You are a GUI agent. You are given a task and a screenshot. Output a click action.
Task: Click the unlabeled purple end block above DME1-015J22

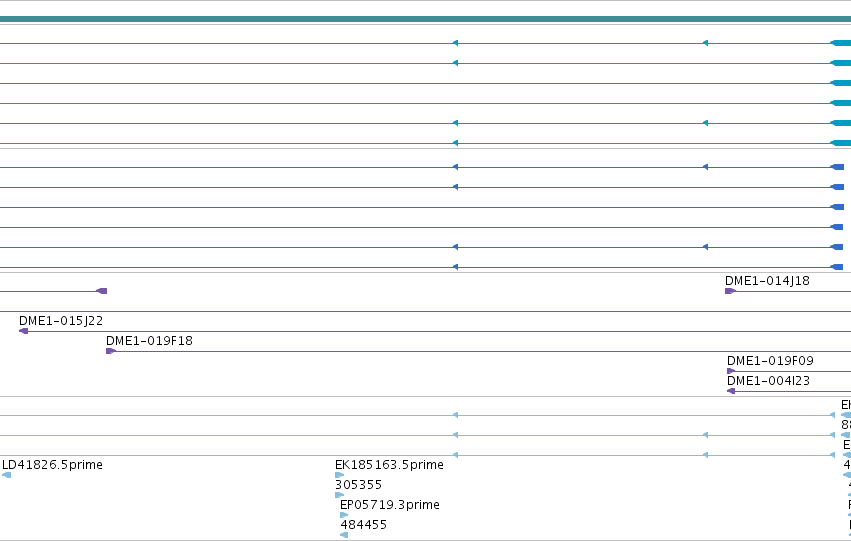point(101,291)
